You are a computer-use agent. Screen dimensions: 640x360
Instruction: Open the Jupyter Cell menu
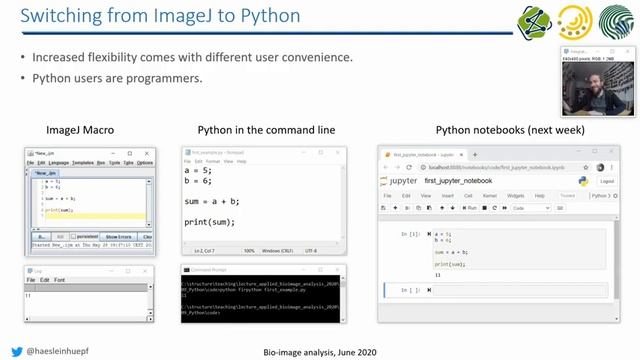(x=468, y=196)
